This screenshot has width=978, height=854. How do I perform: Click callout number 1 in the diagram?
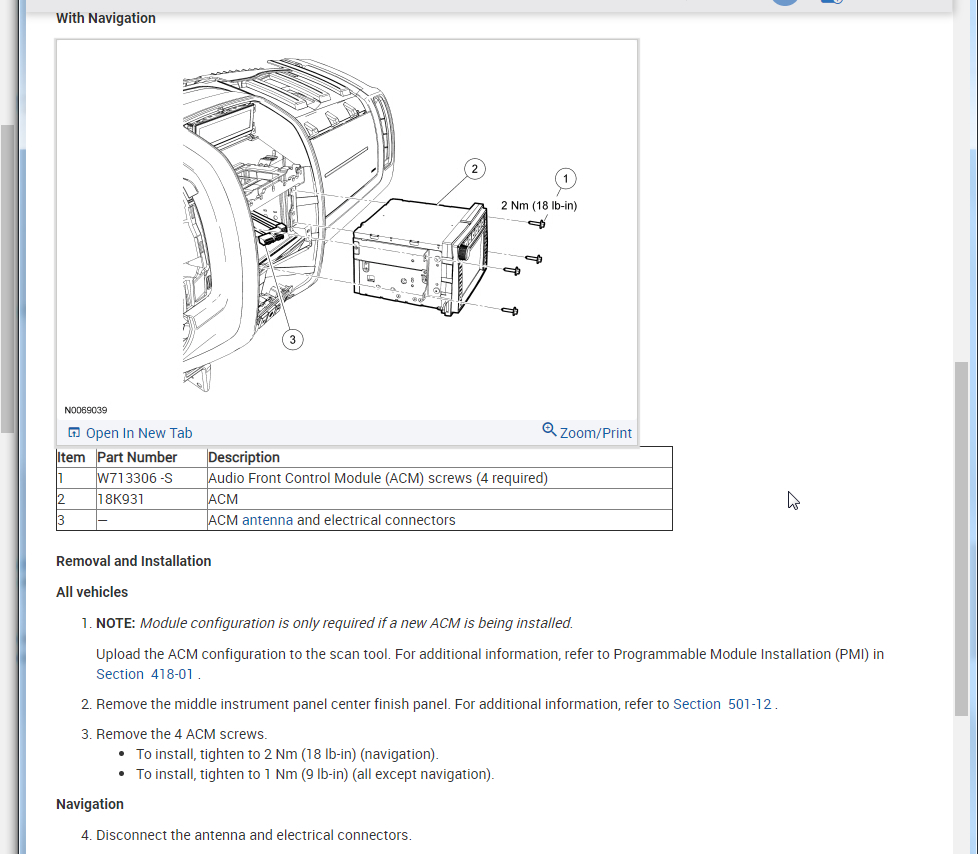(x=565, y=179)
